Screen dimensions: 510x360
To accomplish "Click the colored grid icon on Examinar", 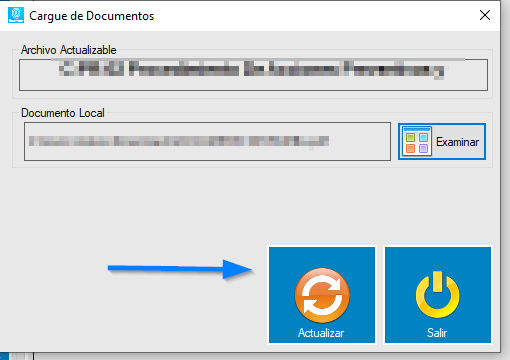I will click(x=417, y=142).
